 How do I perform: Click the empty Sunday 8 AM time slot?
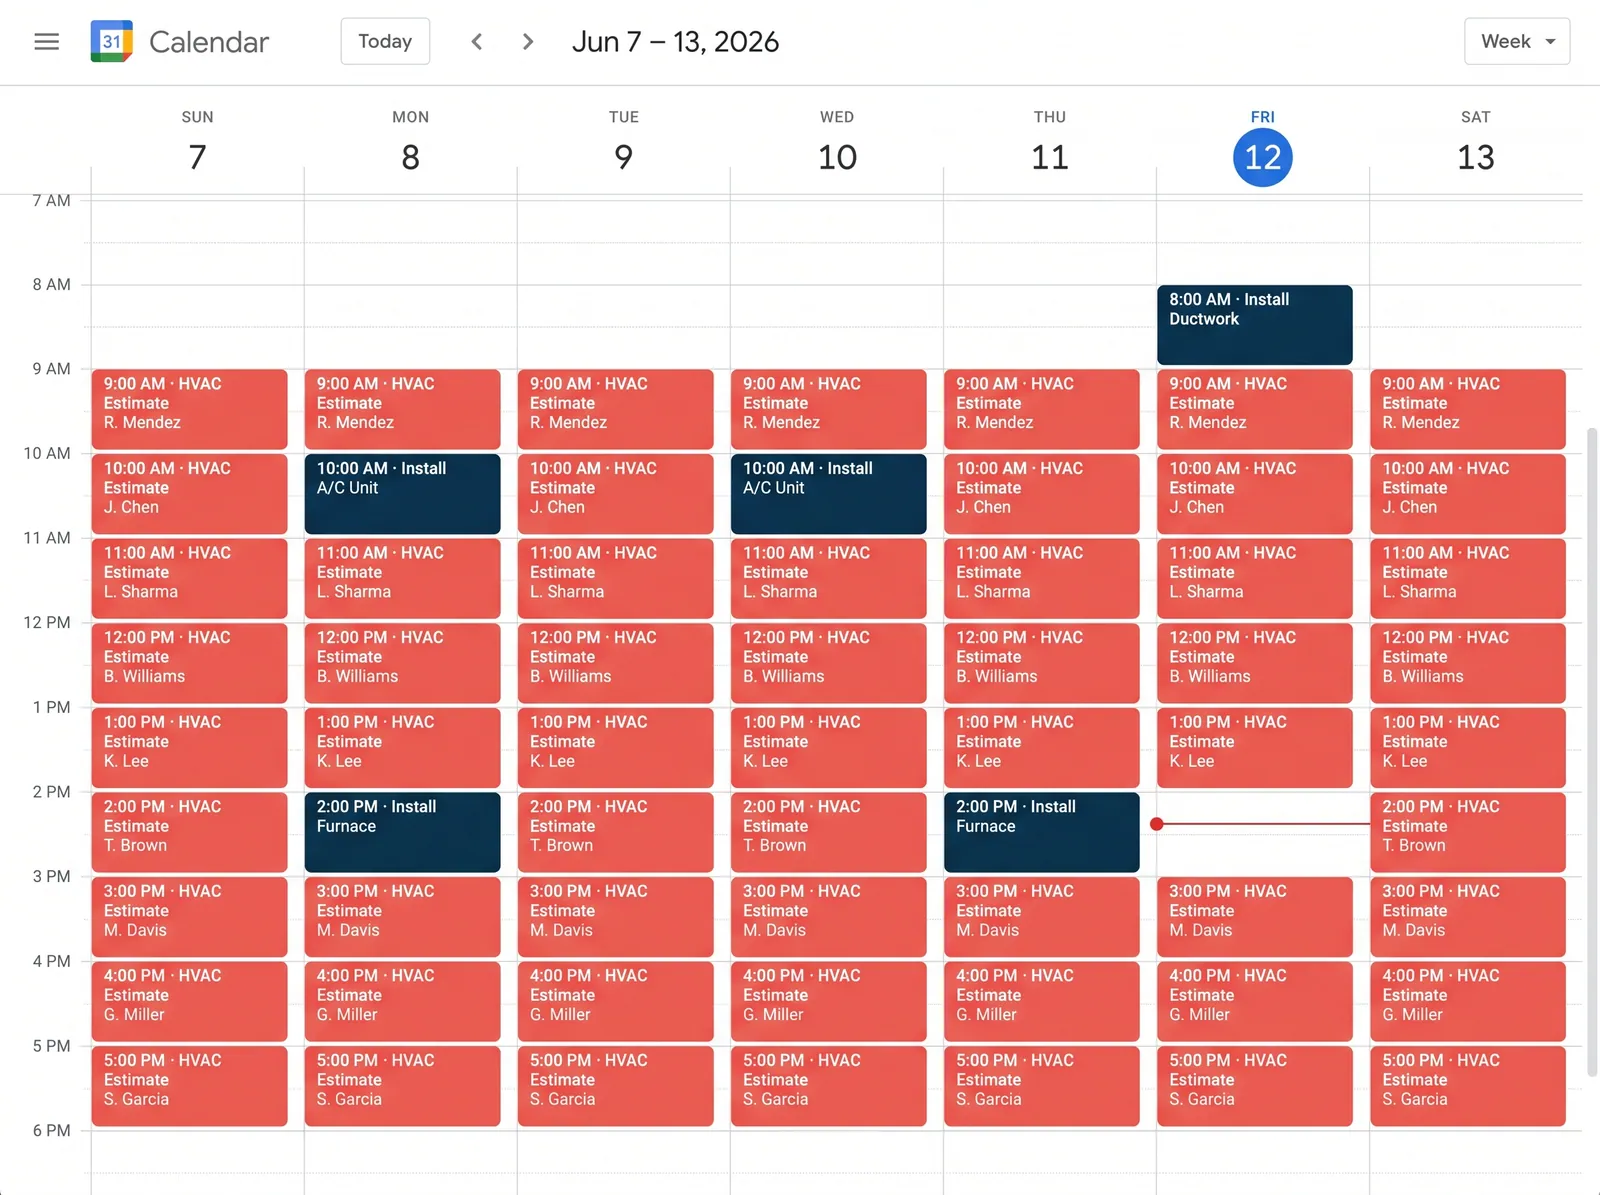coord(197,326)
